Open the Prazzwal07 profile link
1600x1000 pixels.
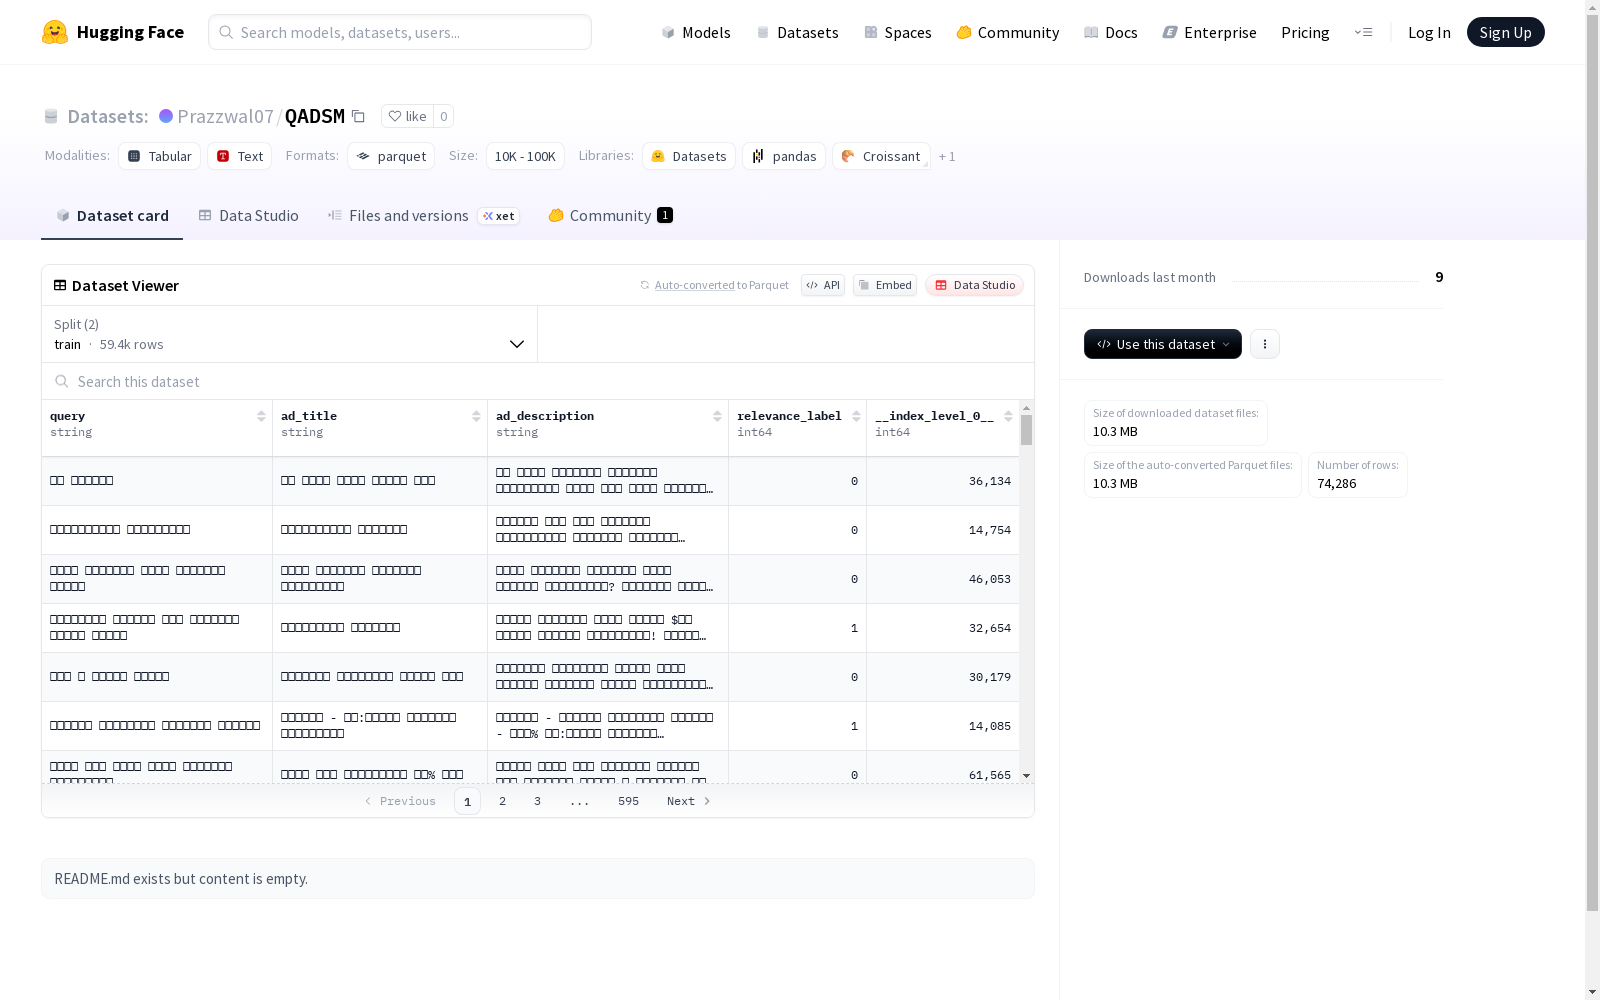coord(225,116)
